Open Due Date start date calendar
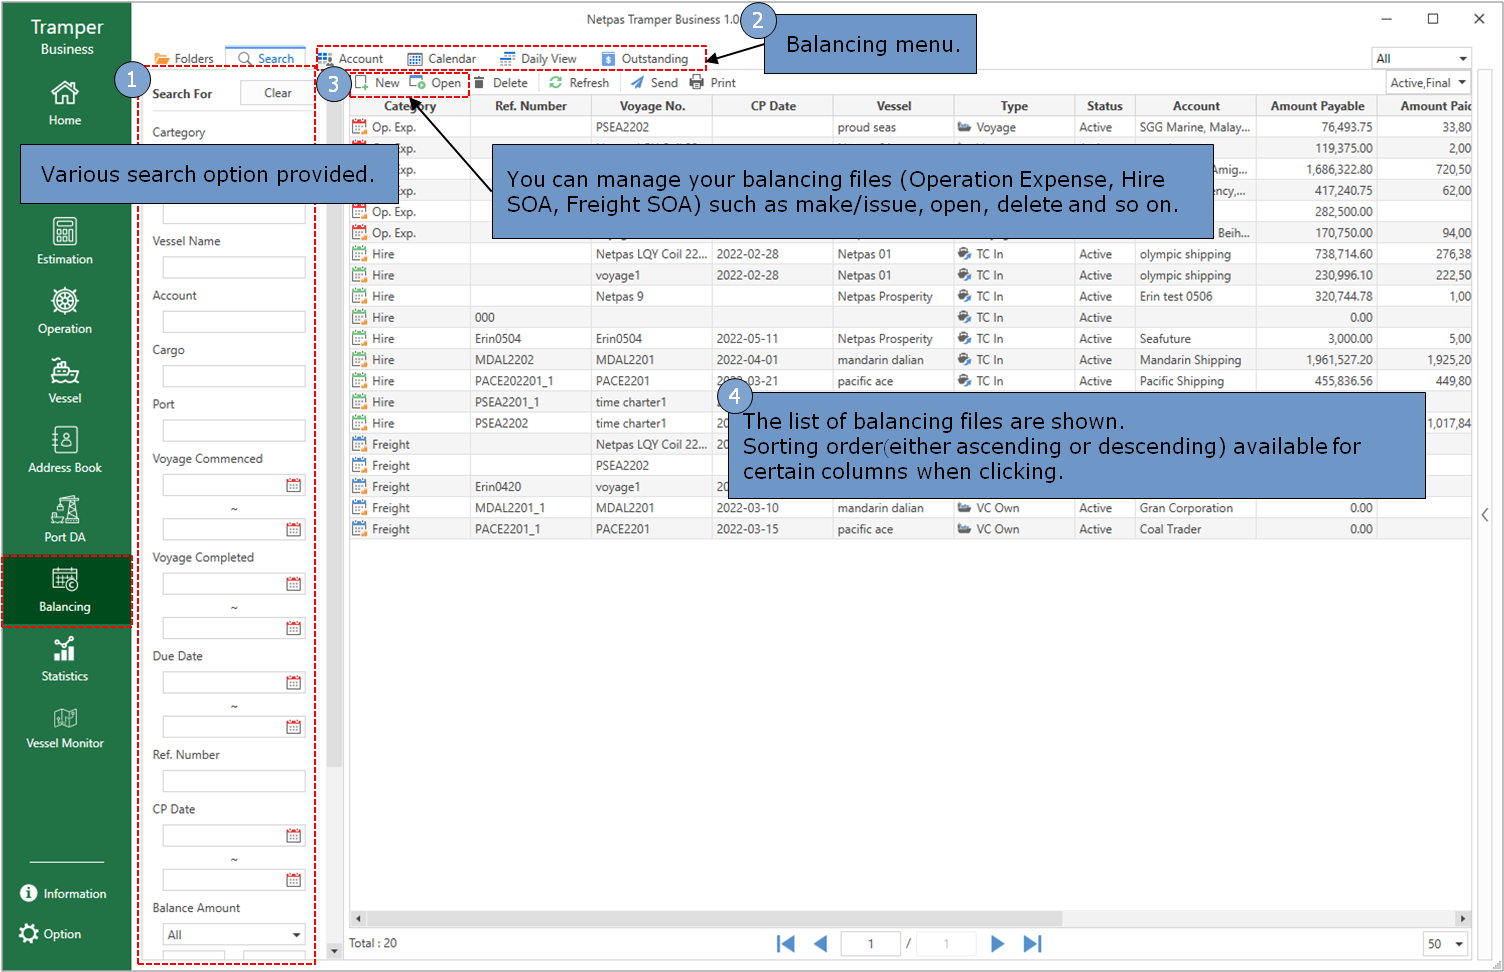Image resolution: width=1504 pixels, height=972 pixels. (293, 682)
